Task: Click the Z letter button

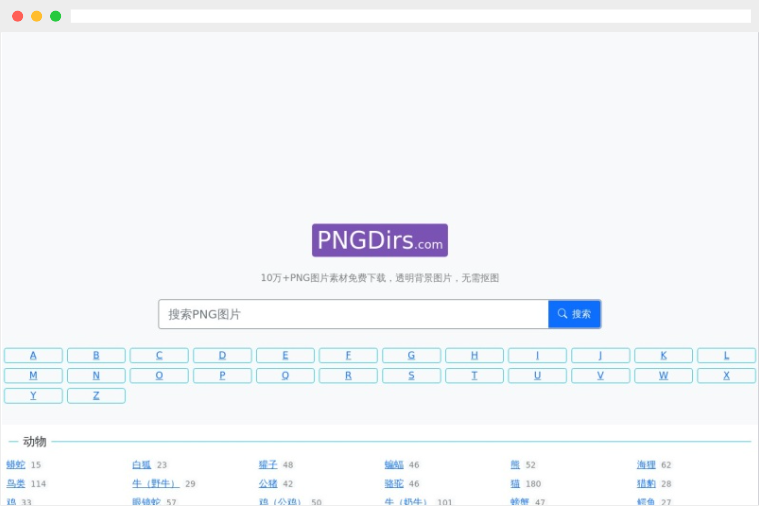Action: click(96, 396)
